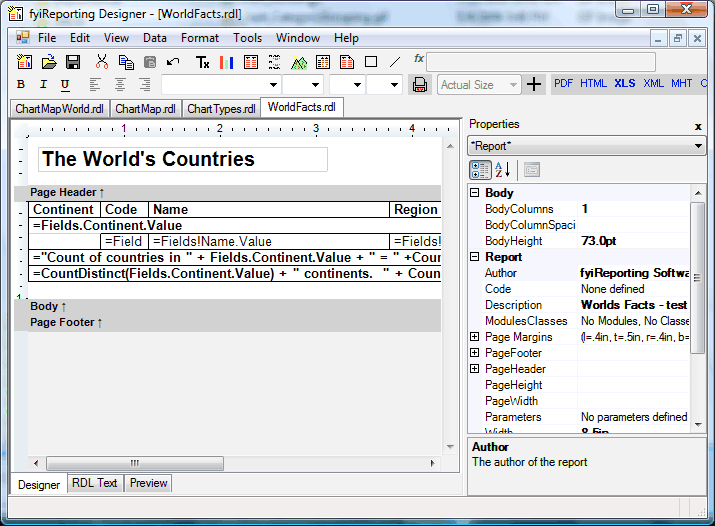Viewport: 715px width, 526px height.
Task: Switch to the ChartTypes.rdl tab
Action: tap(221, 109)
